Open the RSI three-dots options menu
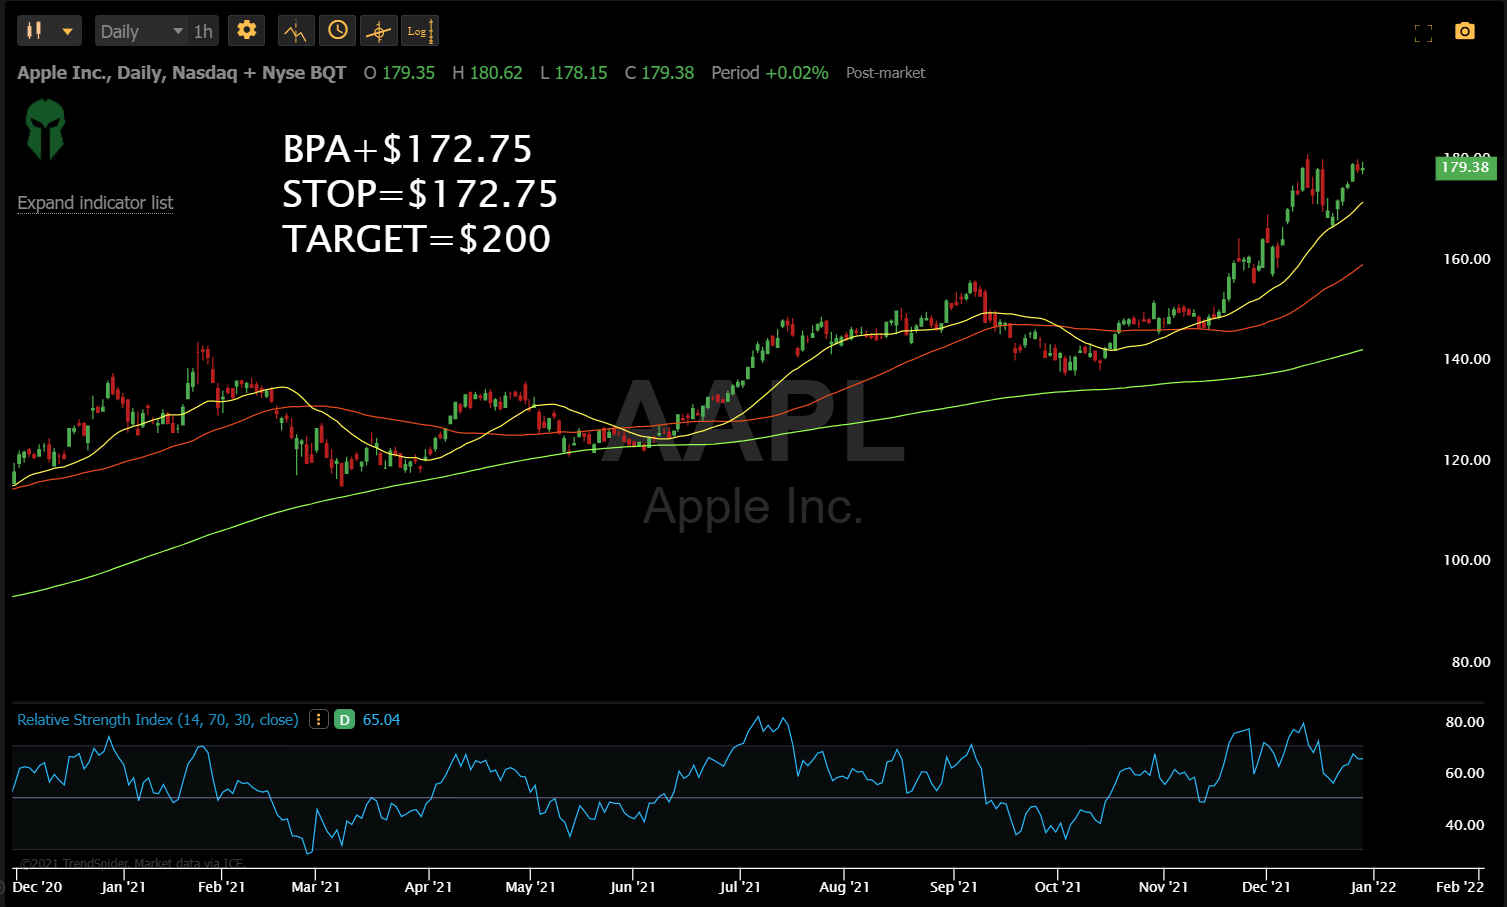The width and height of the screenshot is (1507, 907). click(x=318, y=719)
